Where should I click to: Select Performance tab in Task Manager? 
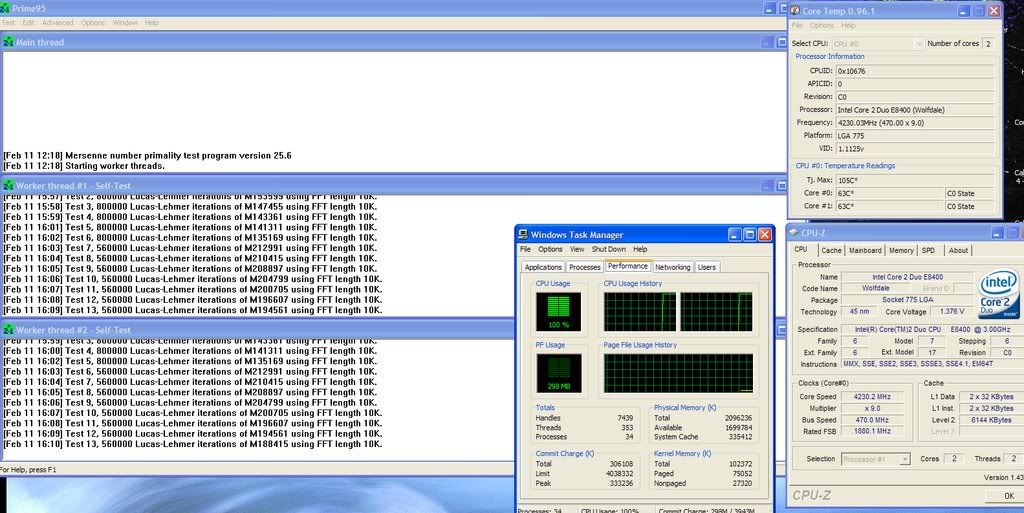click(x=628, y=266)
